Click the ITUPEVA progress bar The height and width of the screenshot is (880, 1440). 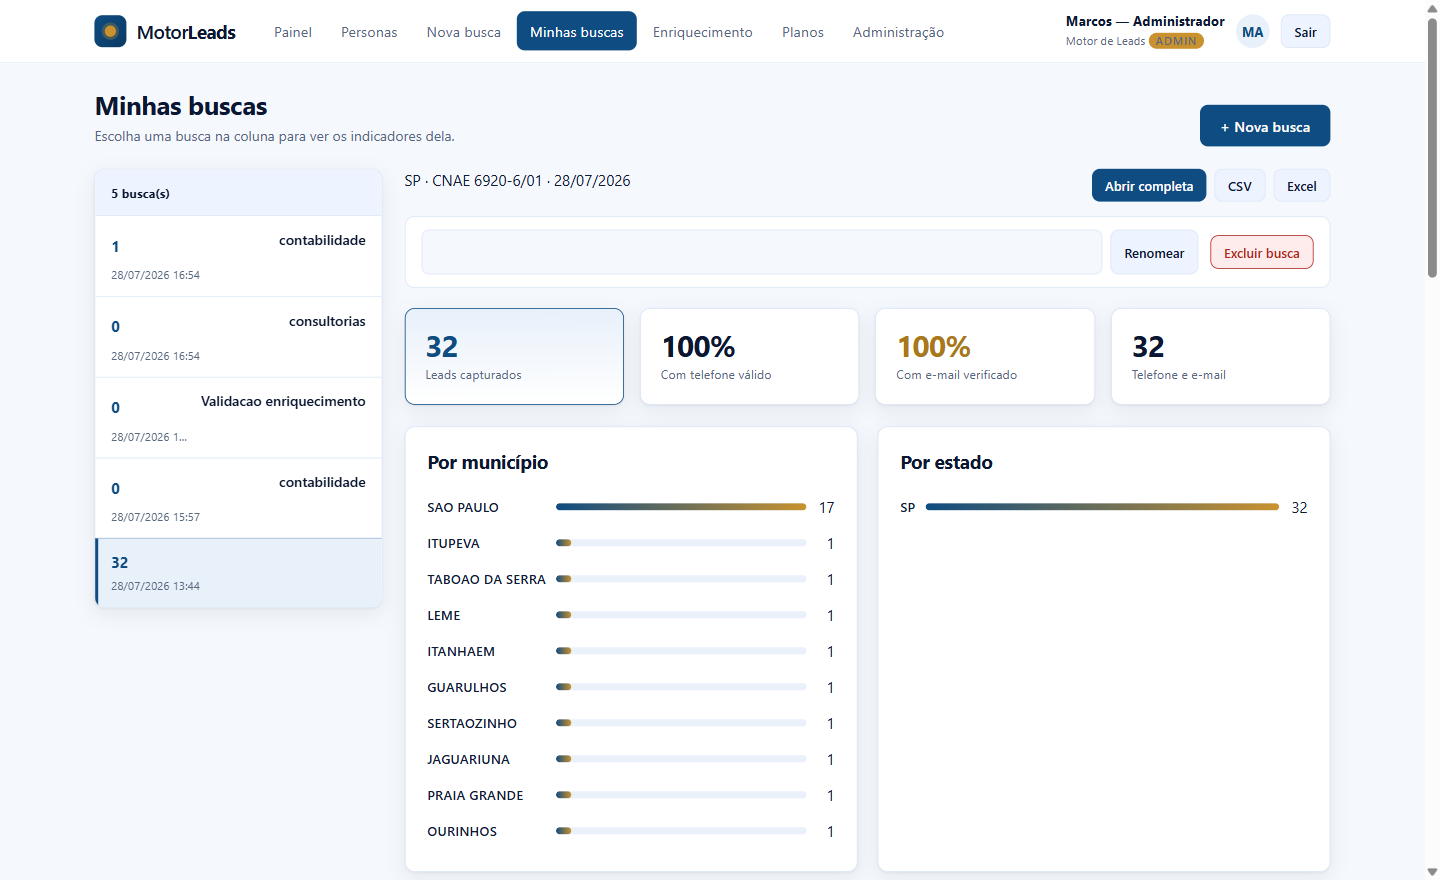(681, 543)
